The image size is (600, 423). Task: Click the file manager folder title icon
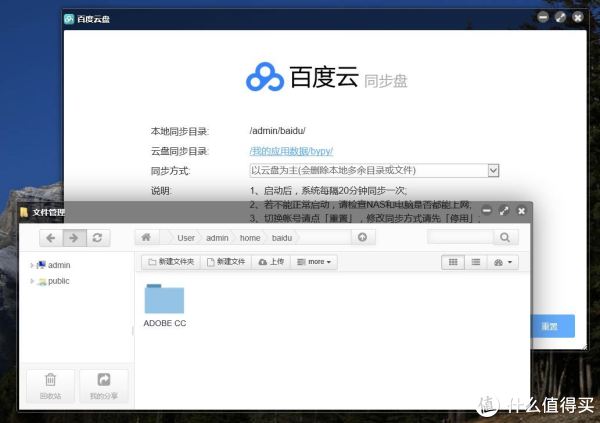24,212
